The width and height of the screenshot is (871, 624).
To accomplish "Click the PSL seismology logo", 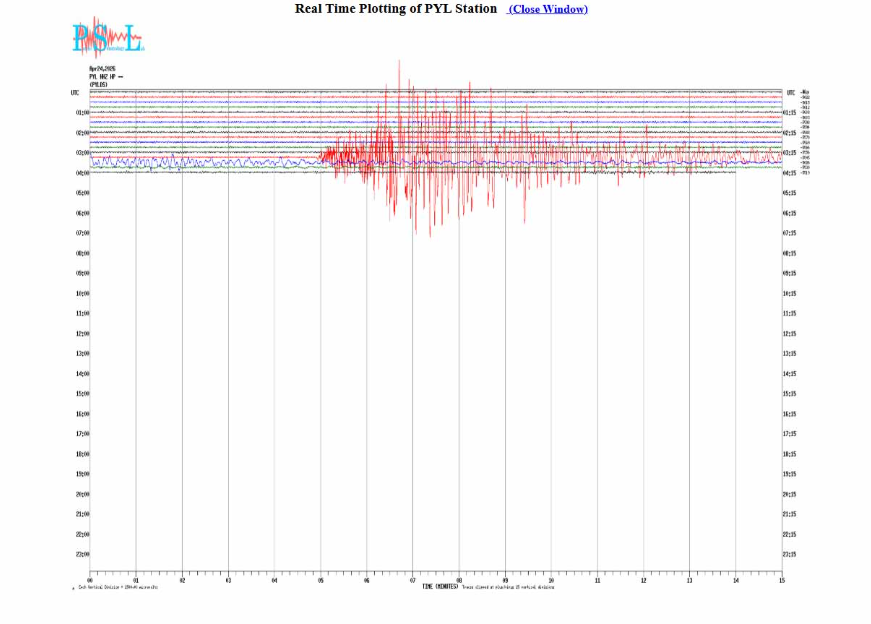I will pos(108,40).
